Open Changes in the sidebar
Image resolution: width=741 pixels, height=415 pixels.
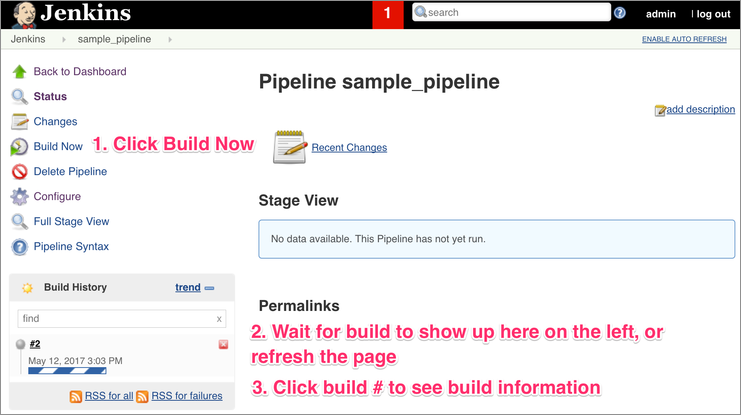point(55,121)
